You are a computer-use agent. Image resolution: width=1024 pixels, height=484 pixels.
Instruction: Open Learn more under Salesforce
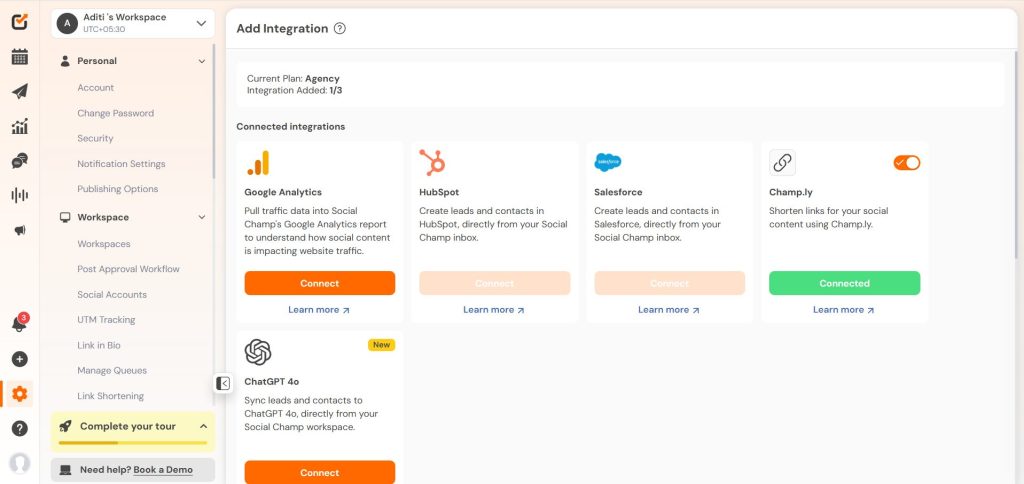(669, 310)
